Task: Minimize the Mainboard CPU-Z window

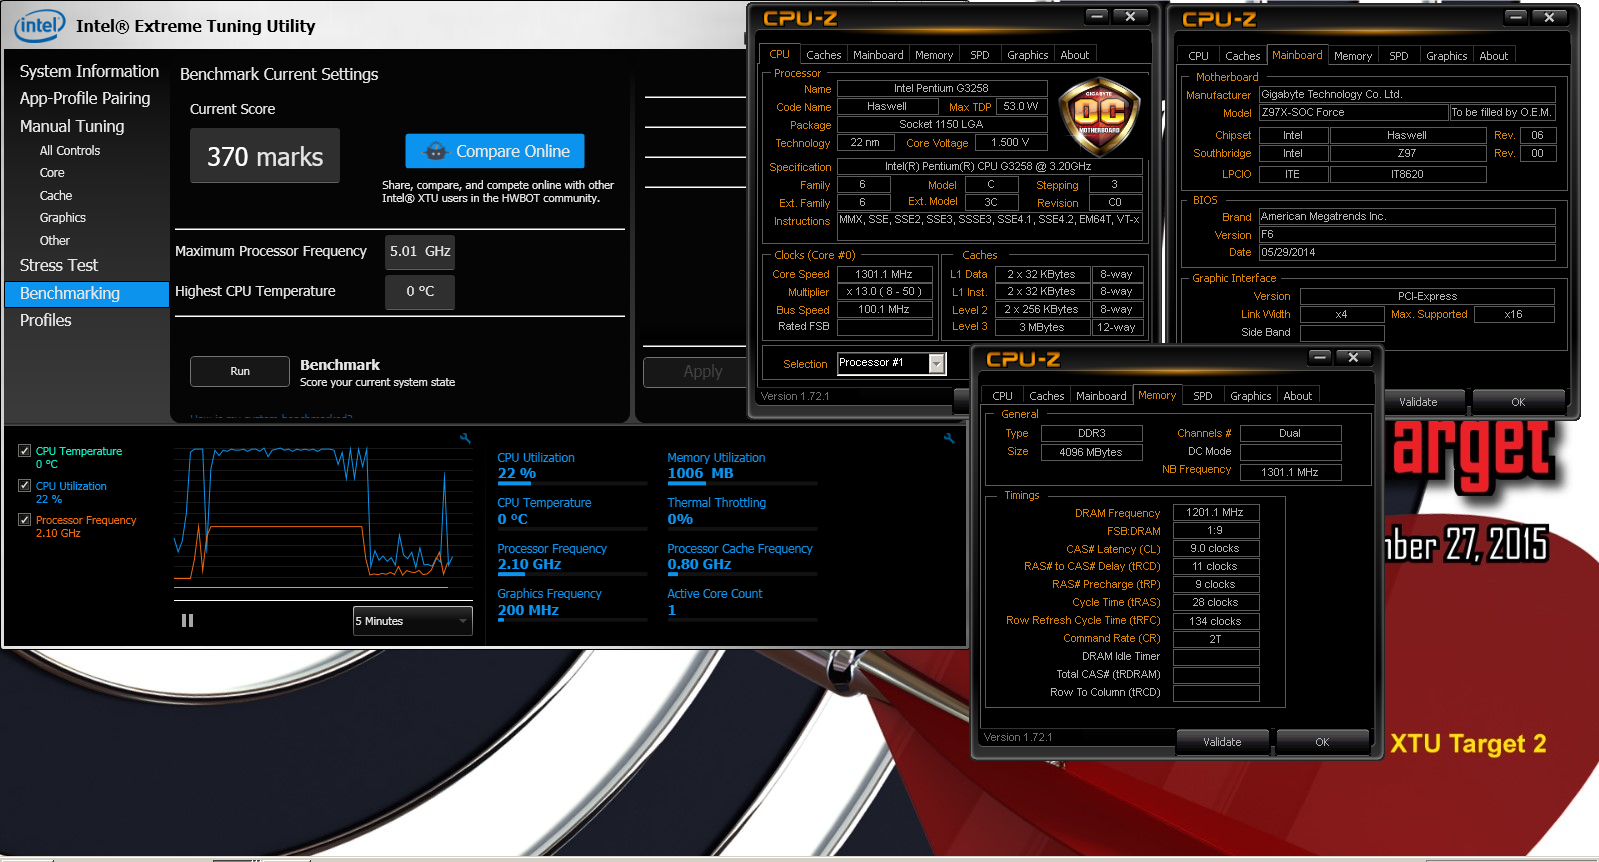Action: point(1516,17)
